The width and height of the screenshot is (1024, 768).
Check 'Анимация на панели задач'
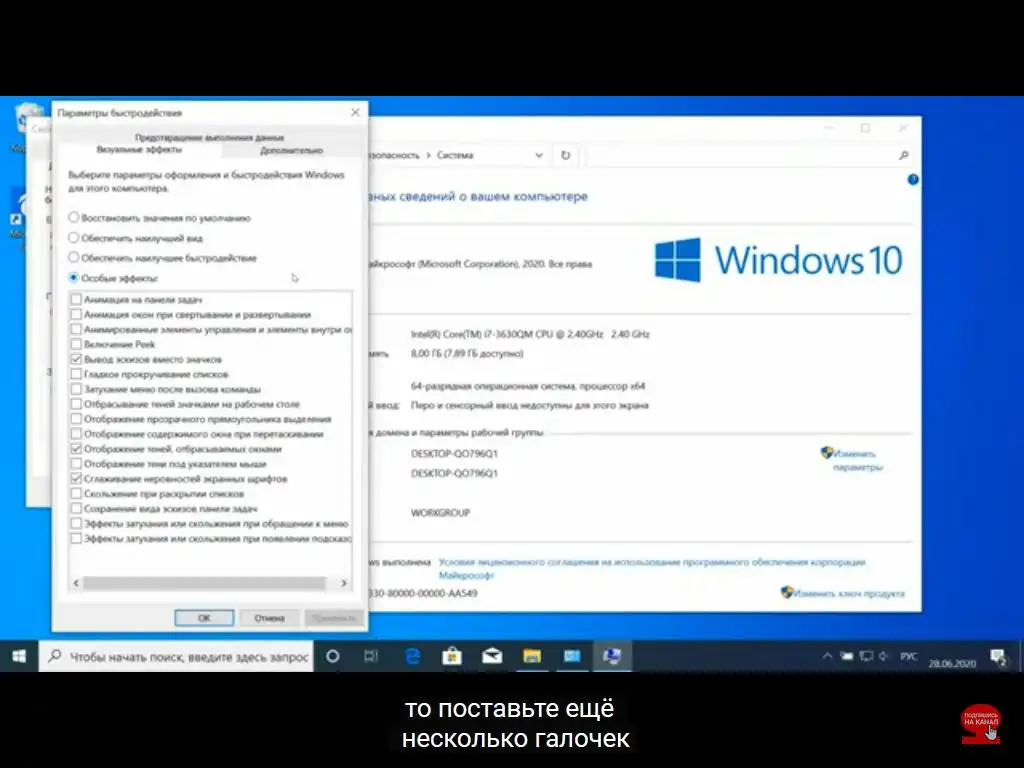[76, 299]
